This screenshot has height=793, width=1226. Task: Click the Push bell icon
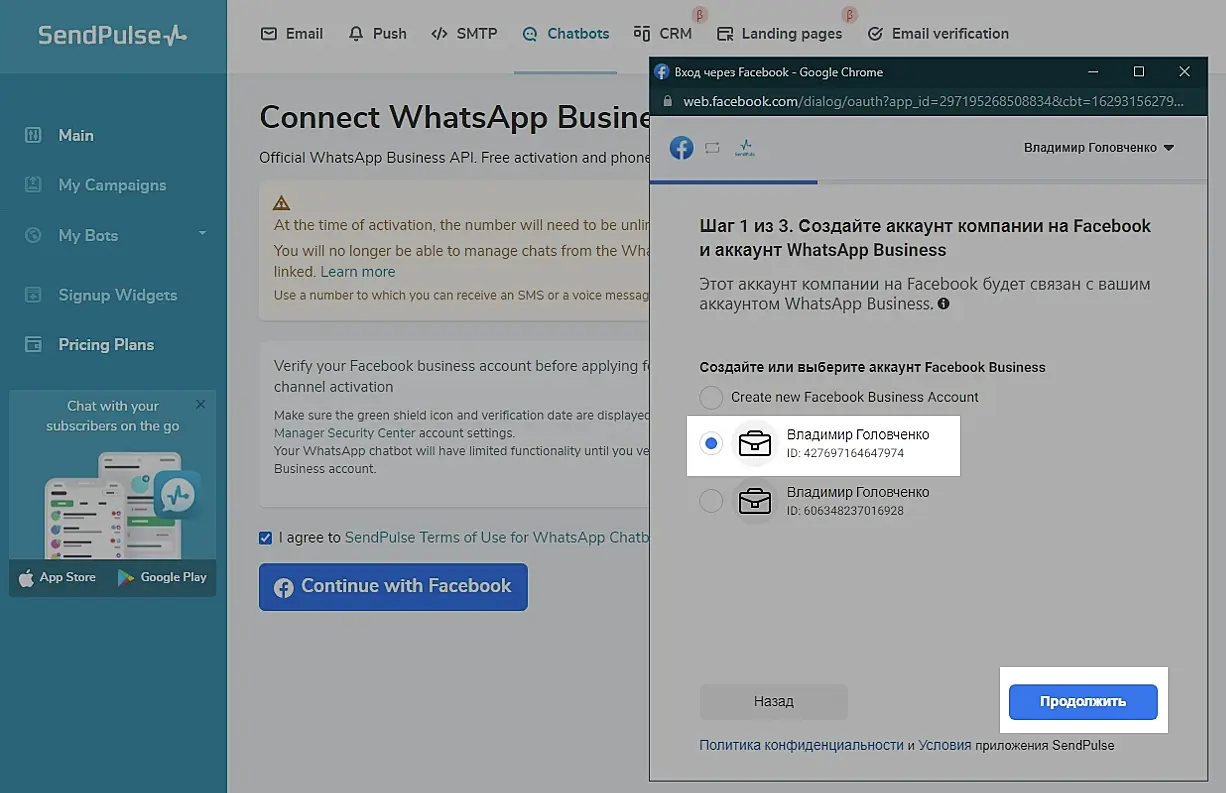tap(356, 33)
